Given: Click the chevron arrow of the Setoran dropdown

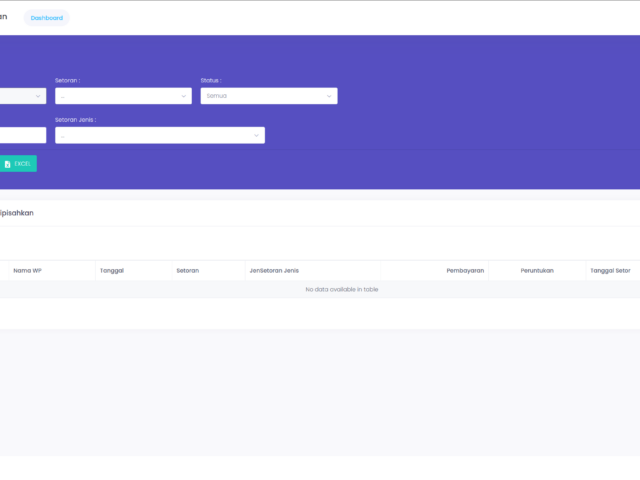Looking at the screenshot, I should click(184, 96).
